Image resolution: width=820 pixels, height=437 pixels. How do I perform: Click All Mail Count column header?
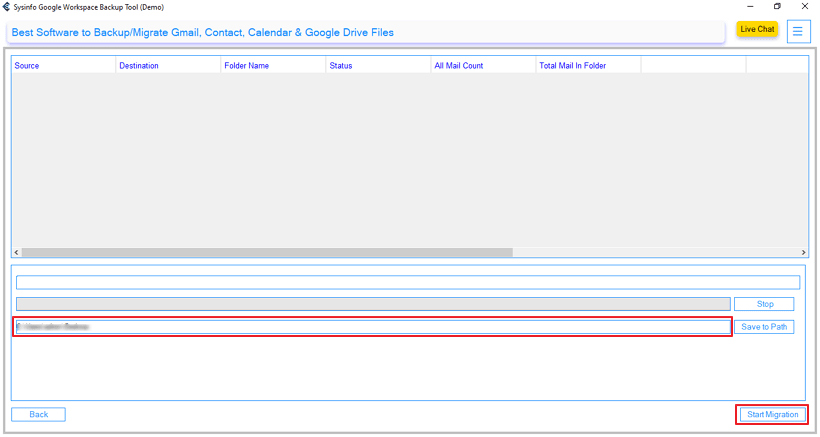483,66
